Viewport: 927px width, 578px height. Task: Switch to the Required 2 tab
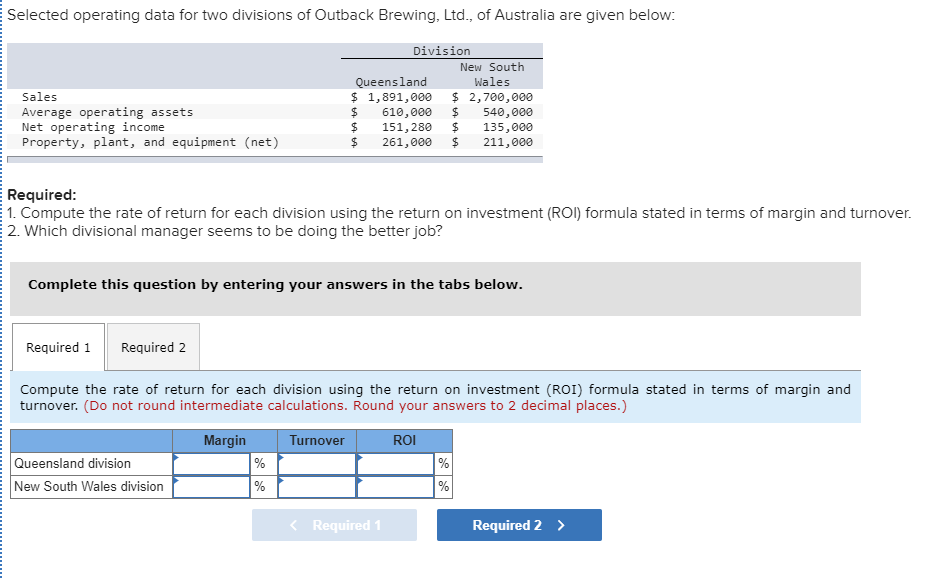pos(152,347)
